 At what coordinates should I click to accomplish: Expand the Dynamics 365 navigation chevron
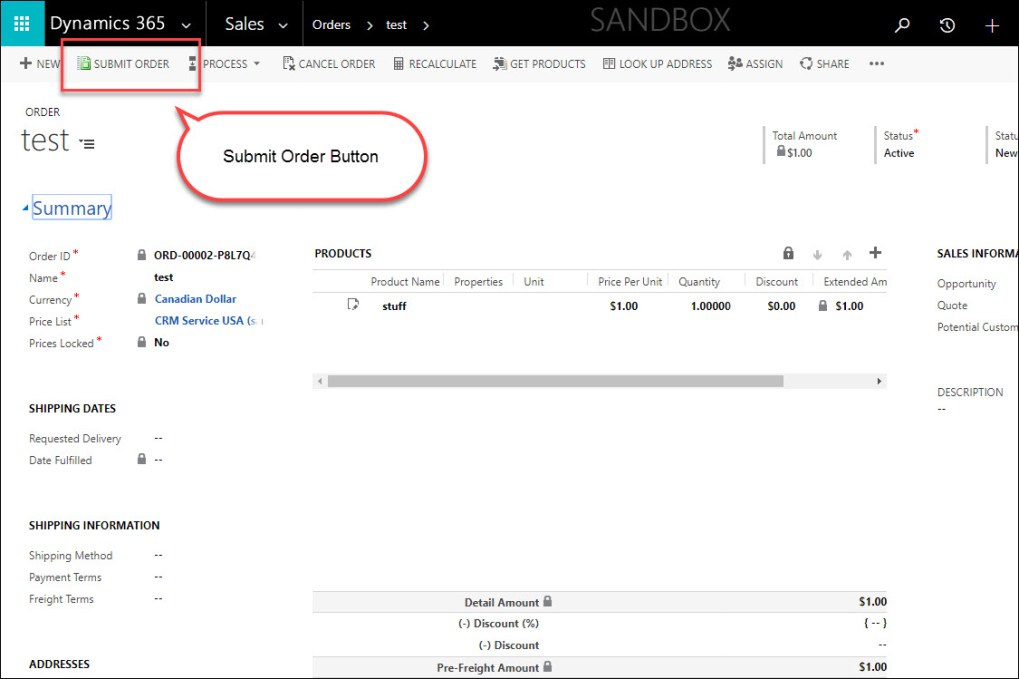(186, 25)
